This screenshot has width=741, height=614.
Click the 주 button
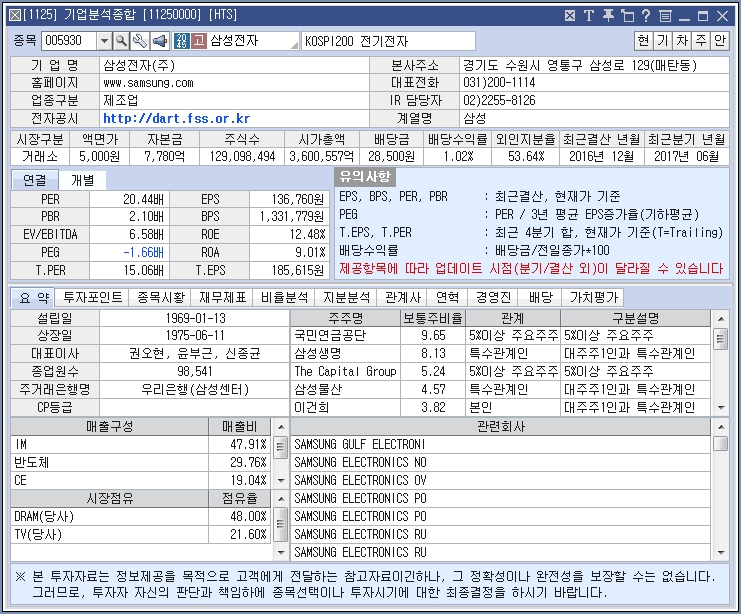click(701, 41)
